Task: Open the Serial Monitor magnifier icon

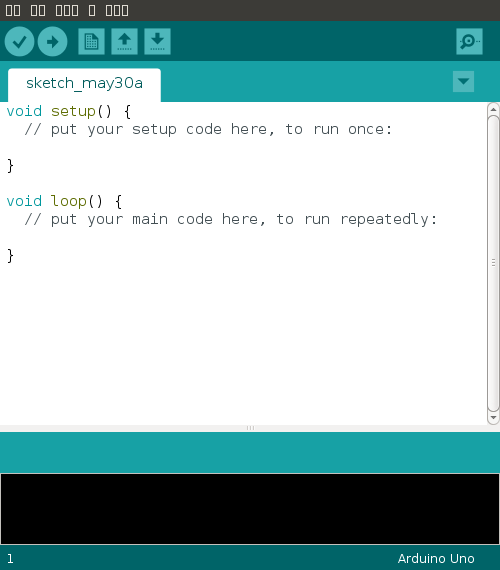Action: pyautogui.click(x=469, y=41)
